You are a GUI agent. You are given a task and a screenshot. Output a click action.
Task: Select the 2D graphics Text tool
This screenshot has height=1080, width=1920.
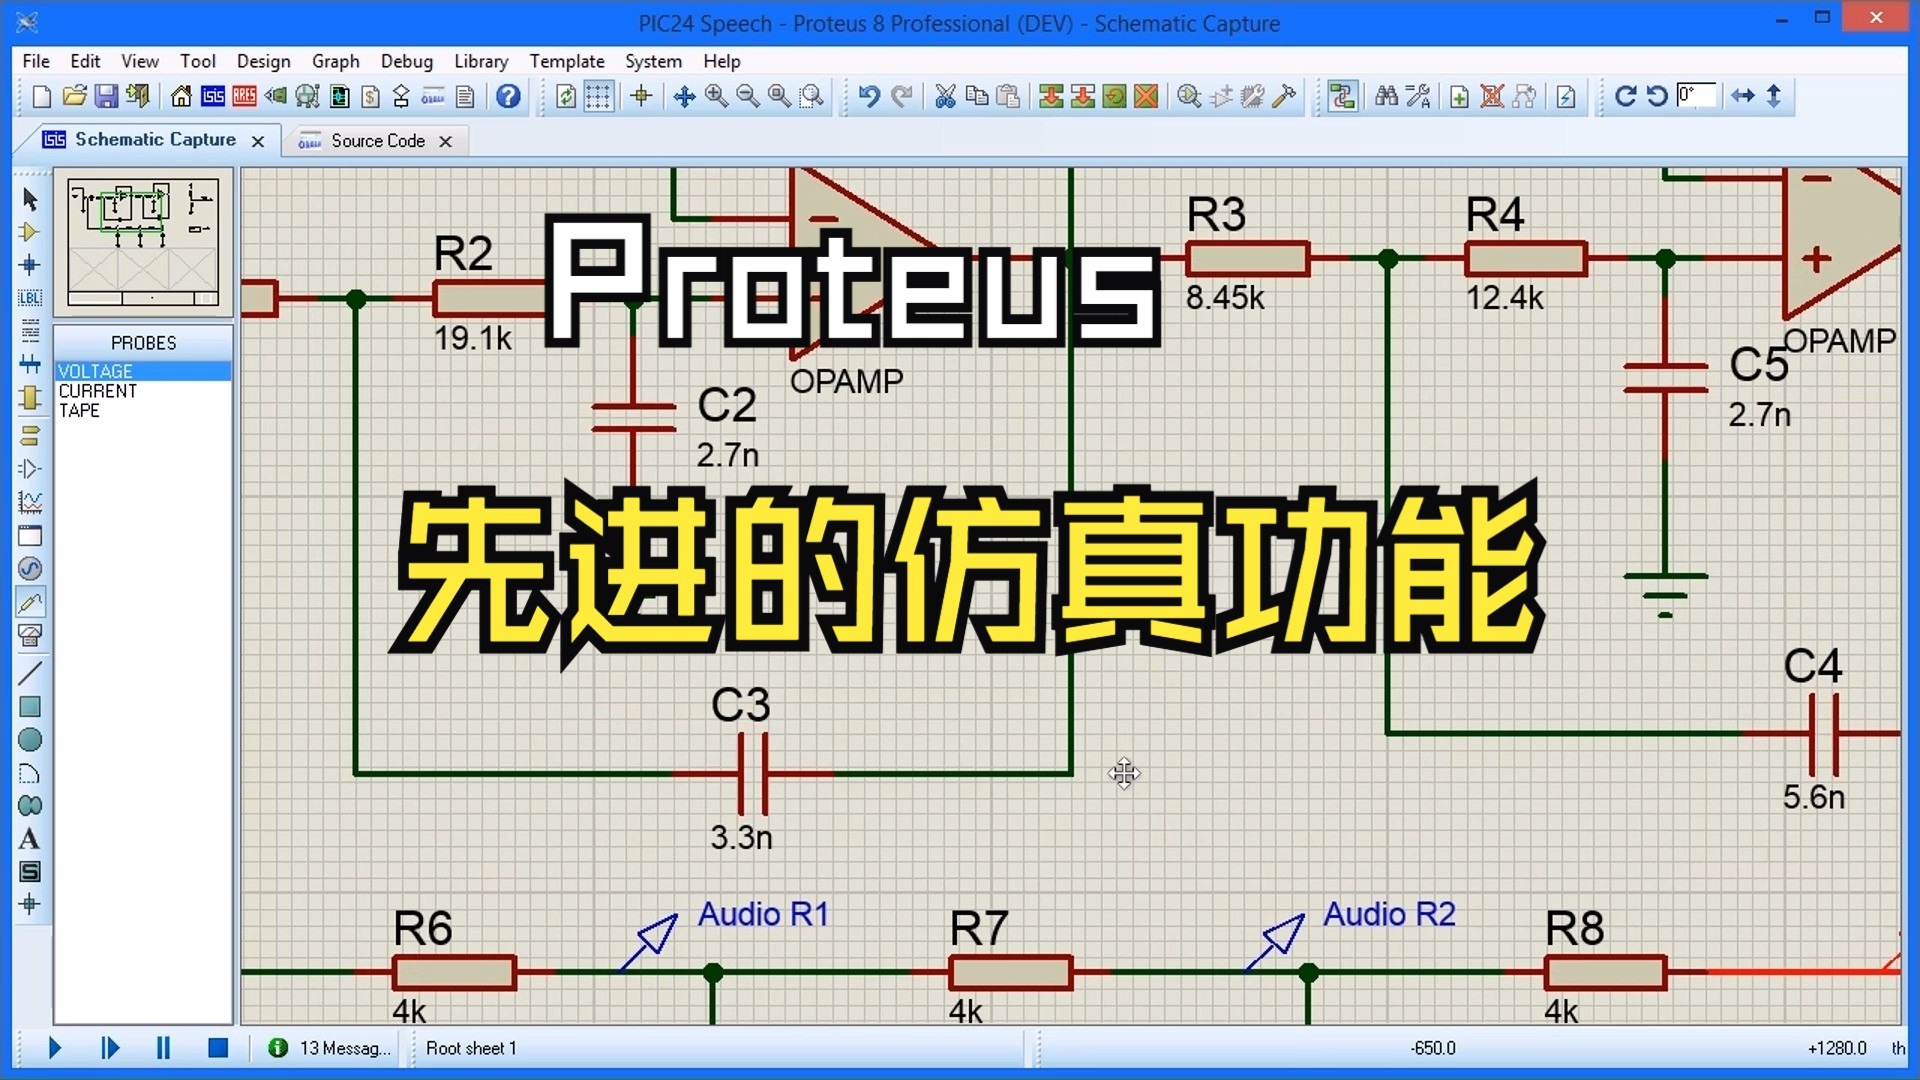[30, 839]
